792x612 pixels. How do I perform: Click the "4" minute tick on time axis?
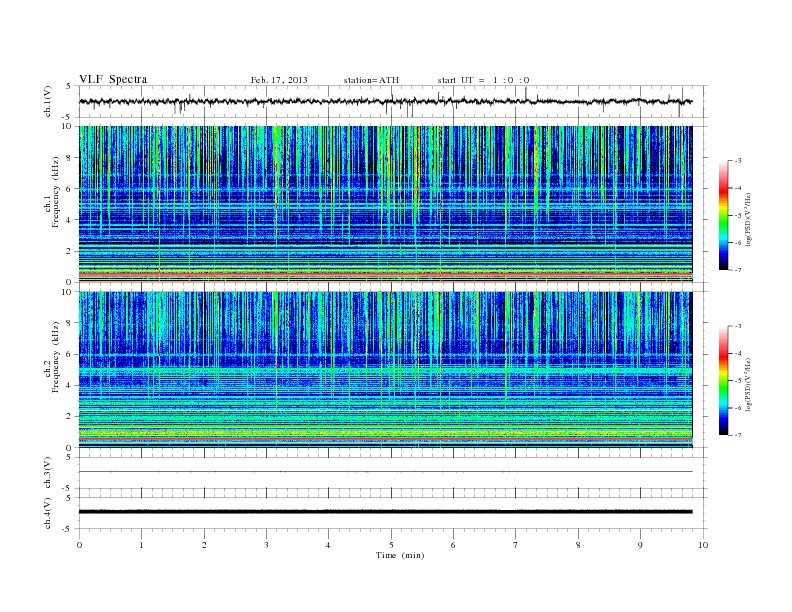click(328, 545)
